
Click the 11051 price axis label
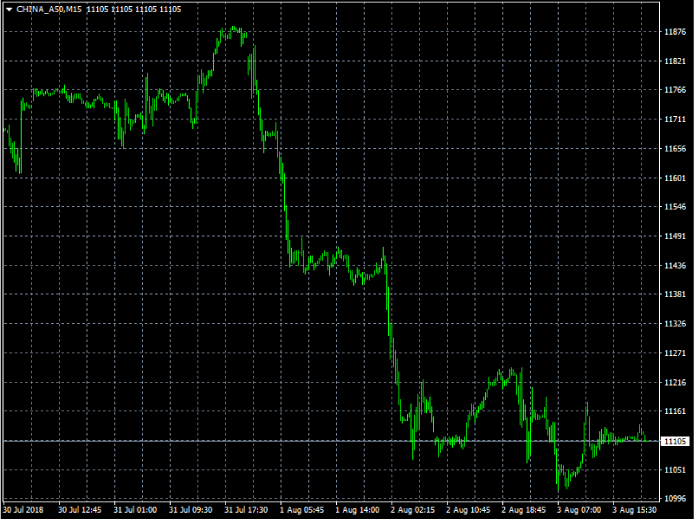click(674, 470)
